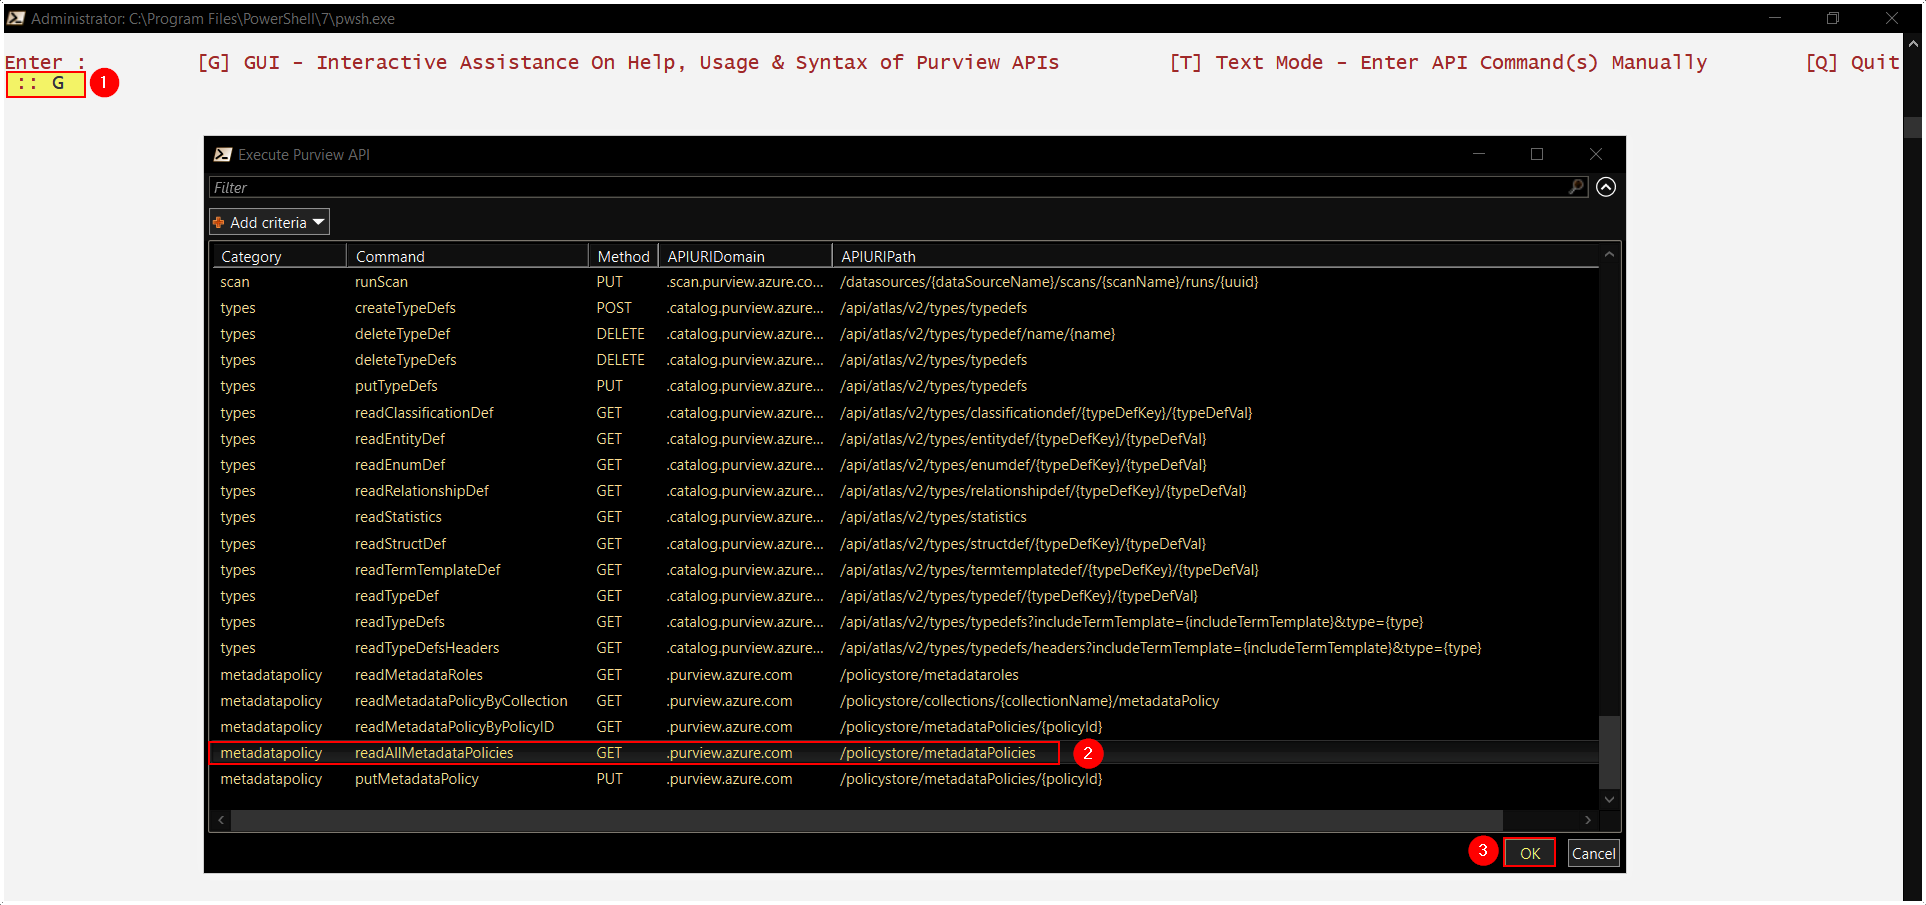
Task: Click the list scroll-down arrow
Action: (x=1609, y=799)
